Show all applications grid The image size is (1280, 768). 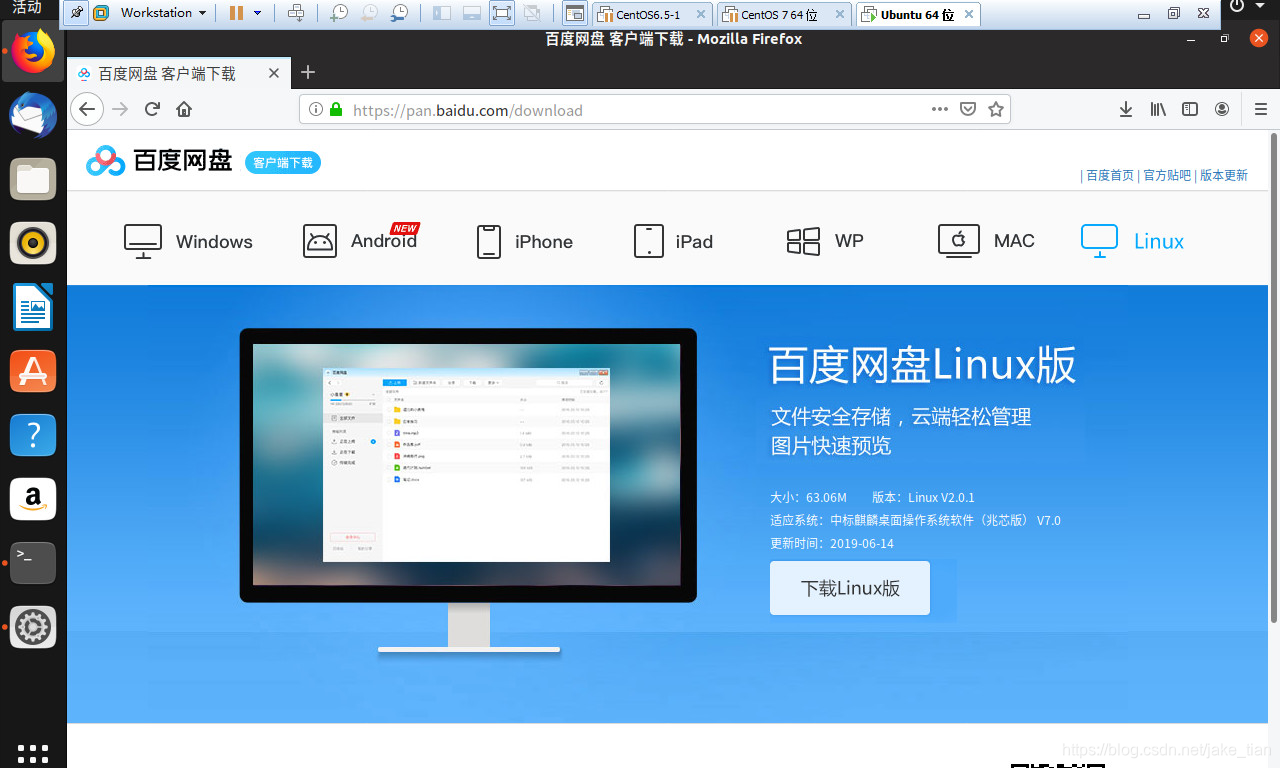33,752
